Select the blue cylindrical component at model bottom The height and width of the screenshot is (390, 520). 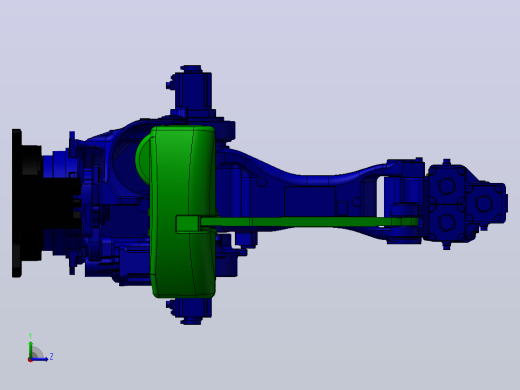[x=190, y=311]
